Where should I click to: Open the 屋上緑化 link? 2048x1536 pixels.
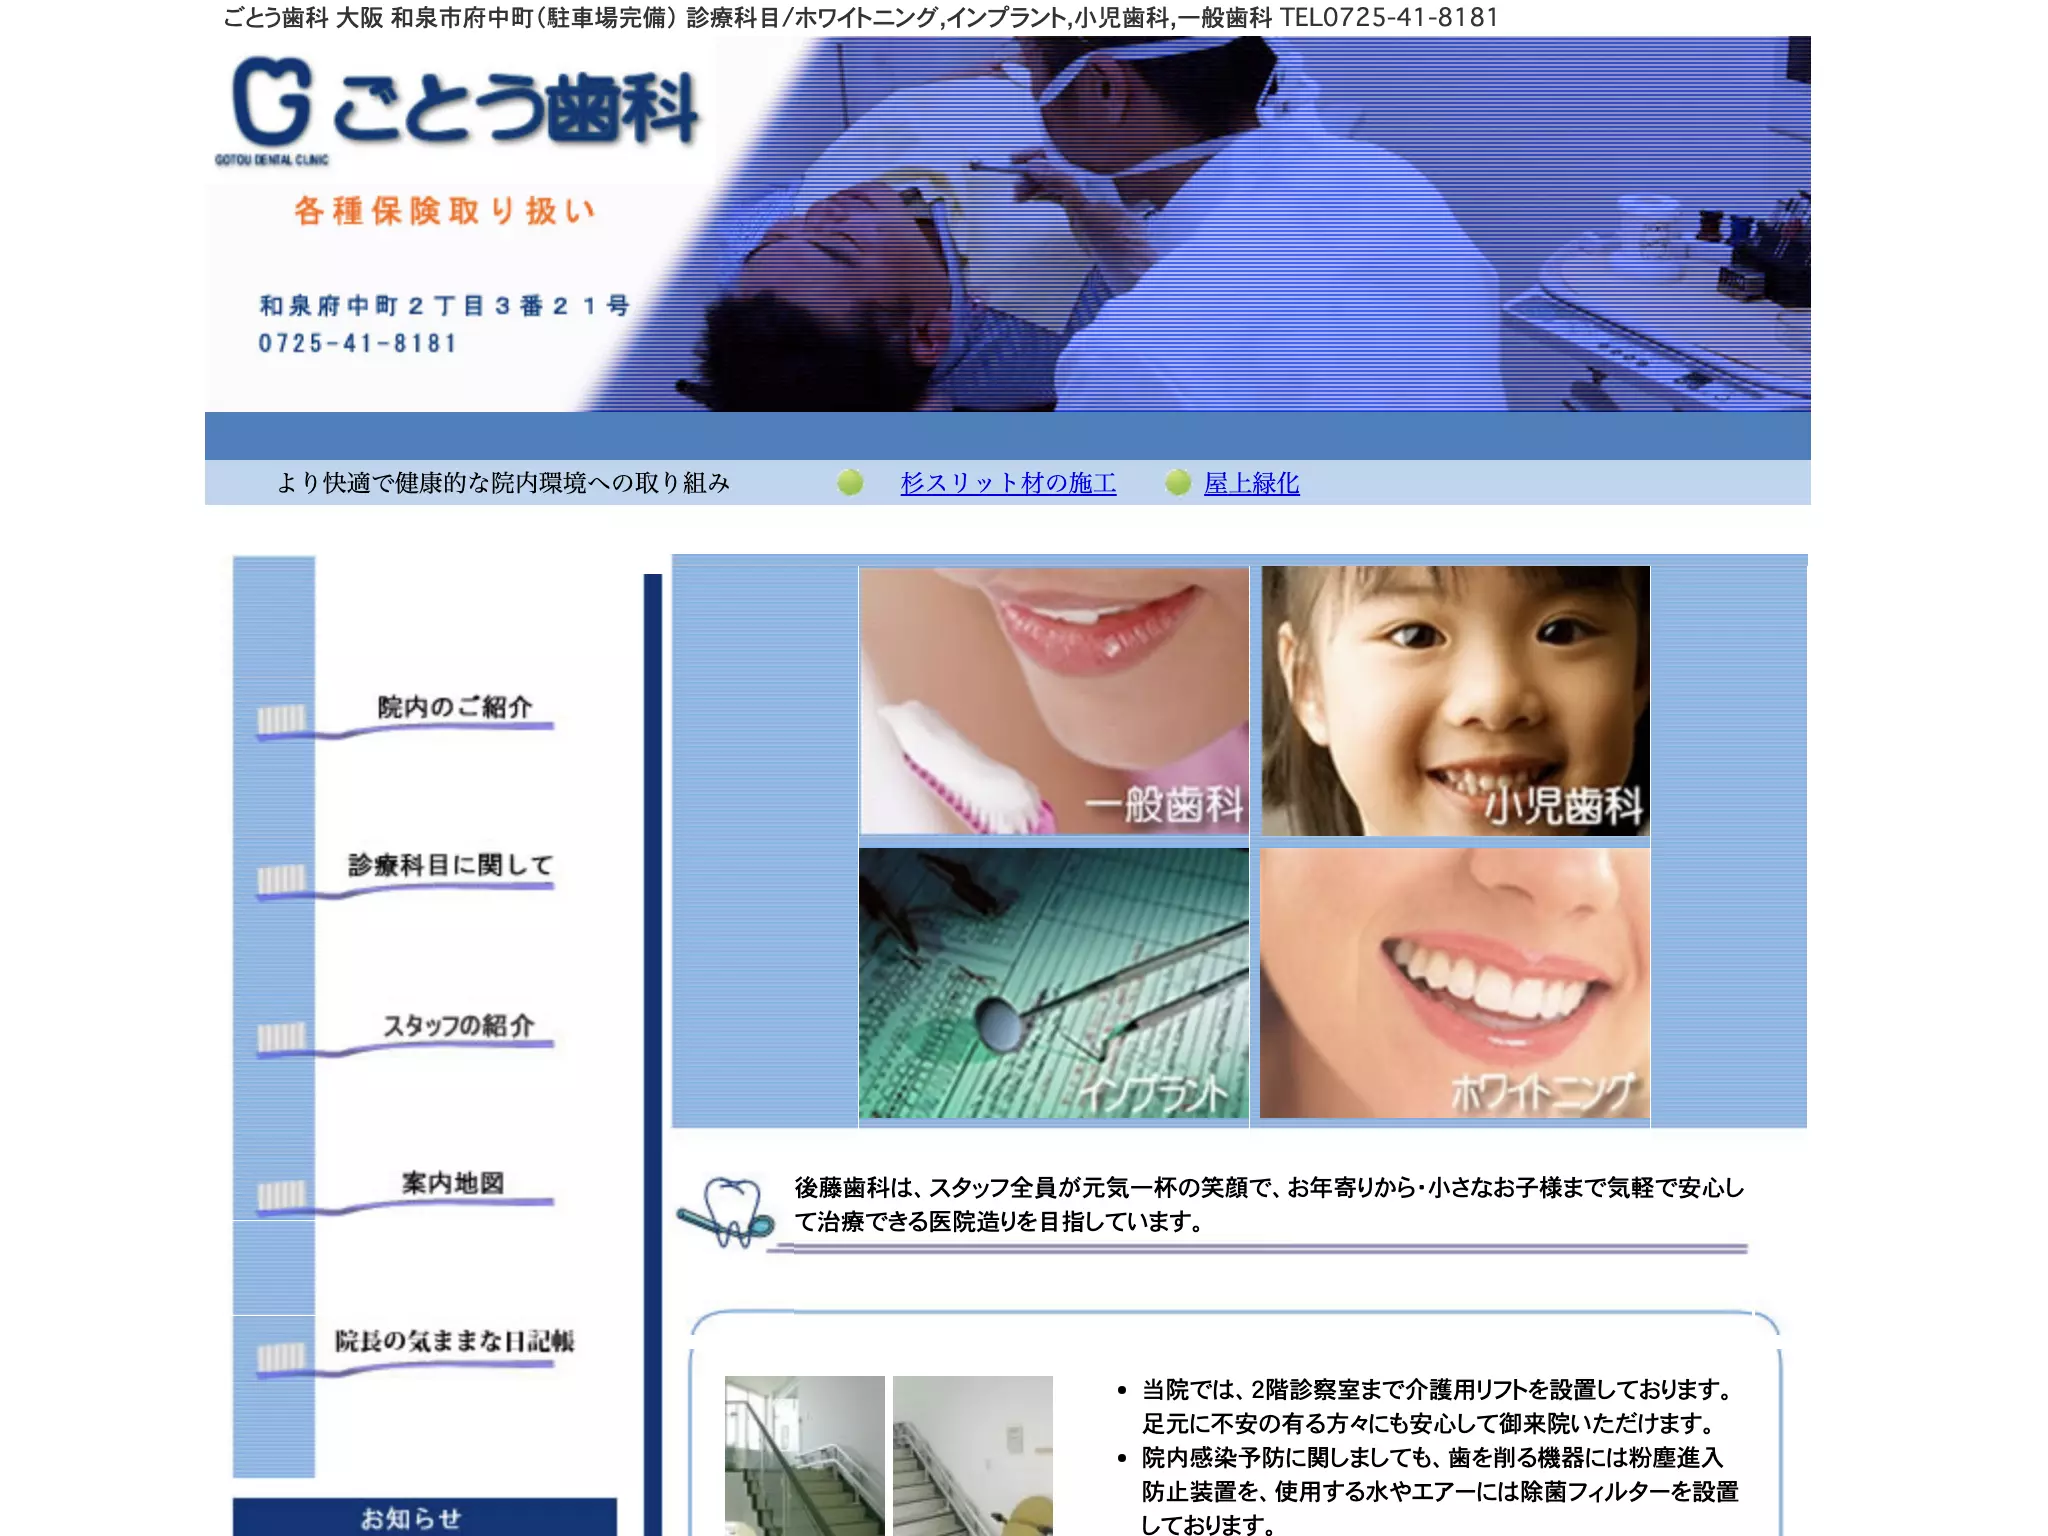click(x=1251, y=483)
